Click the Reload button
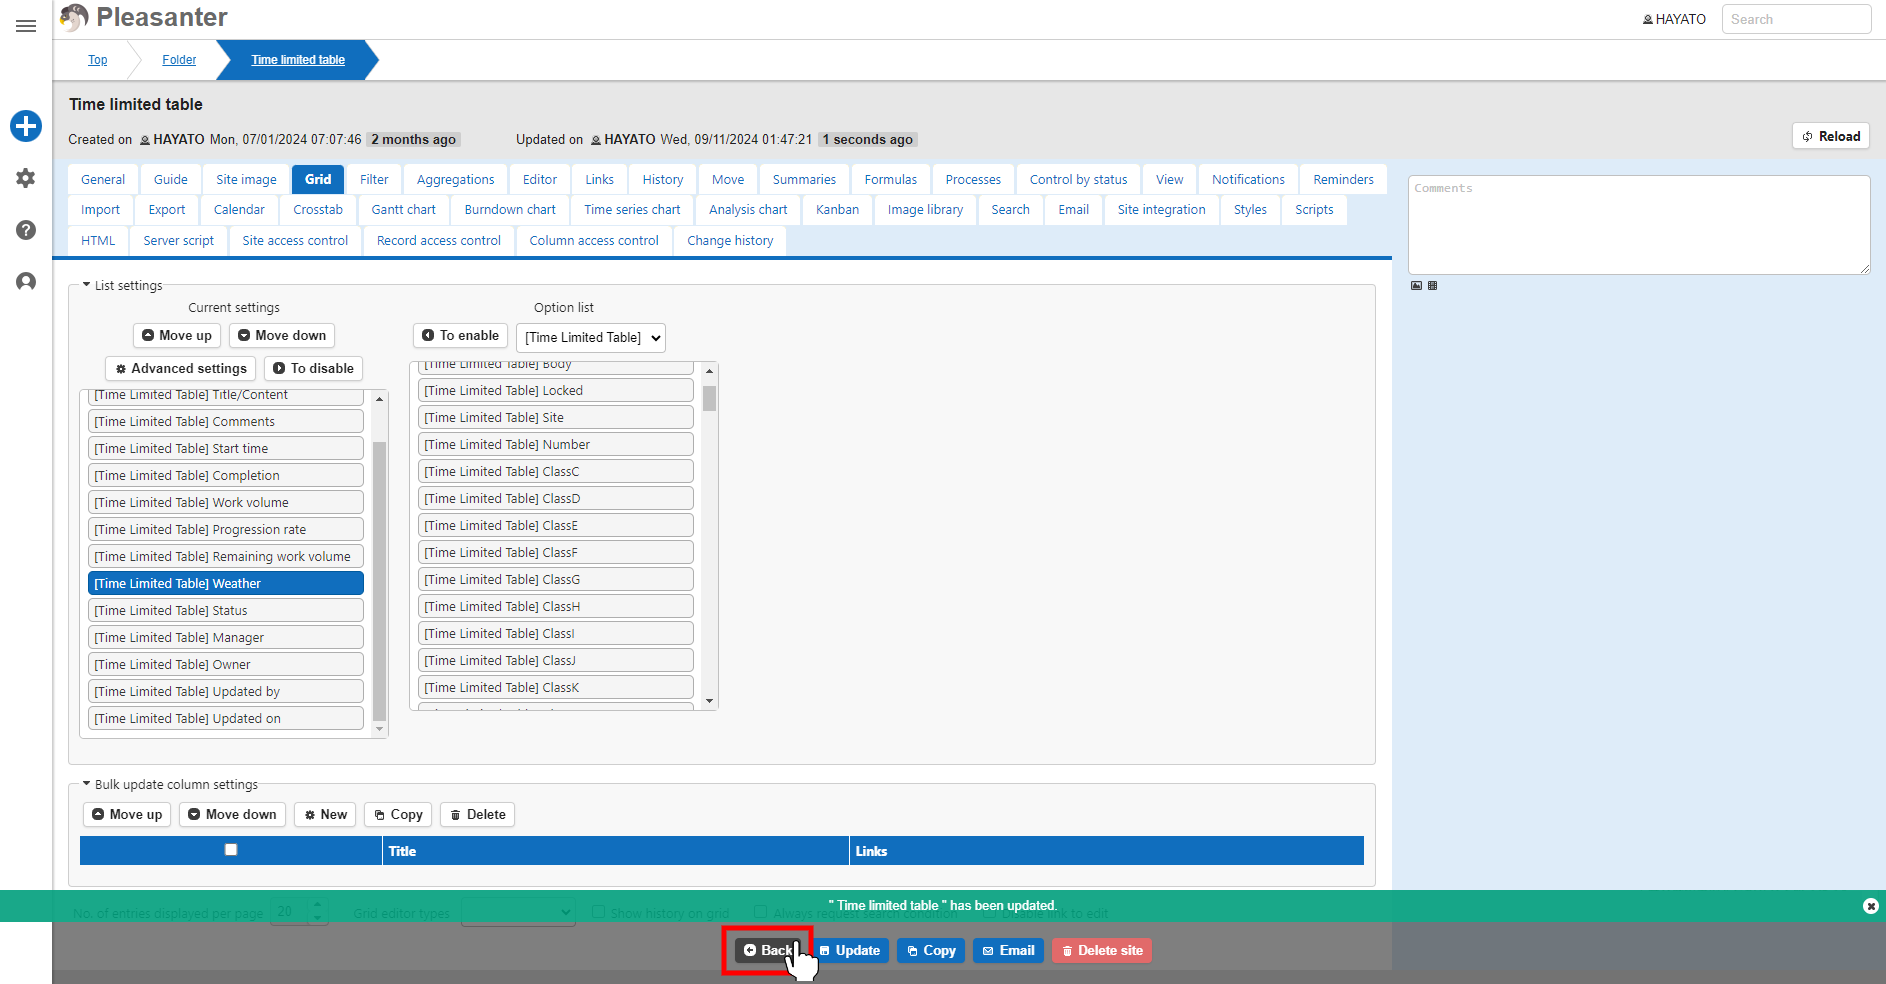Viewport: 1886px width, 984px height. (x=1831, y=136)
